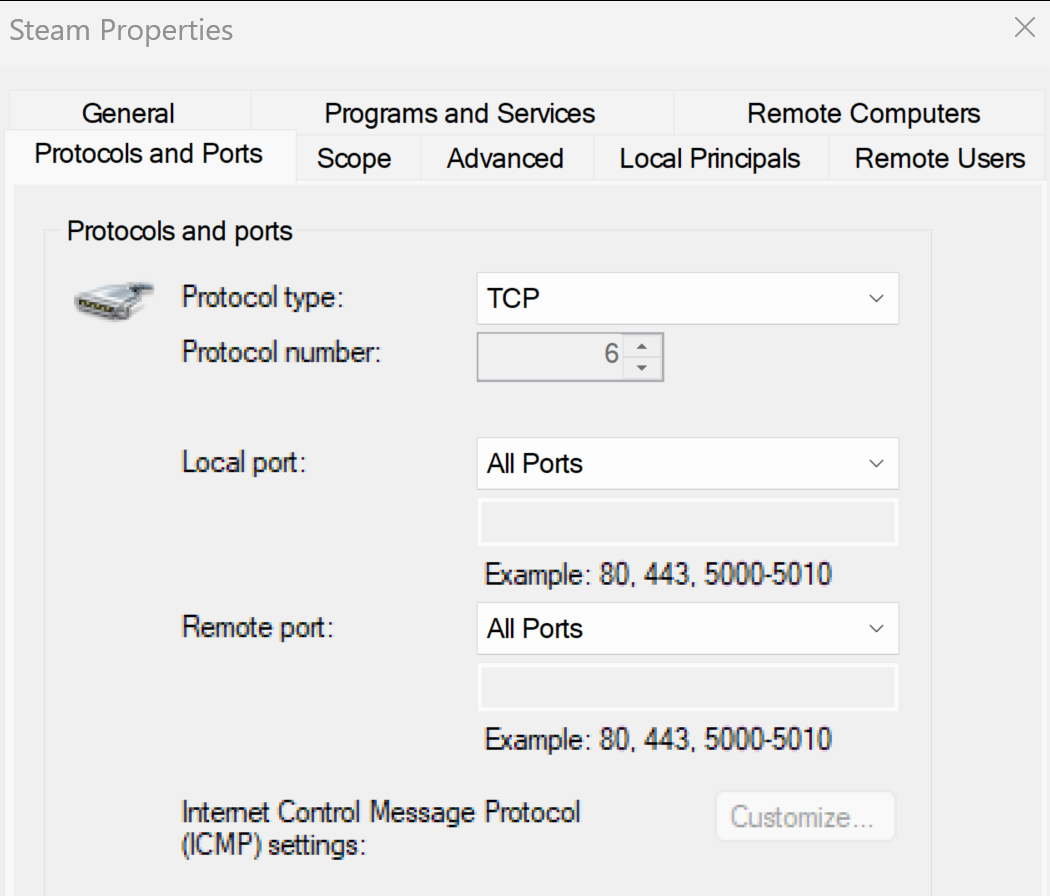This screenshot has height=896, width=1050.
Task: Select the Scope tab
Action: pyautogui.click(x=354, y=159)
